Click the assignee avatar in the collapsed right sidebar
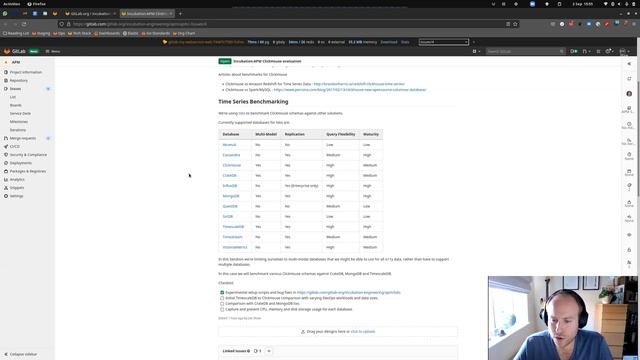The height and width of the screenshot is (360, 640). tap(629, 93)
